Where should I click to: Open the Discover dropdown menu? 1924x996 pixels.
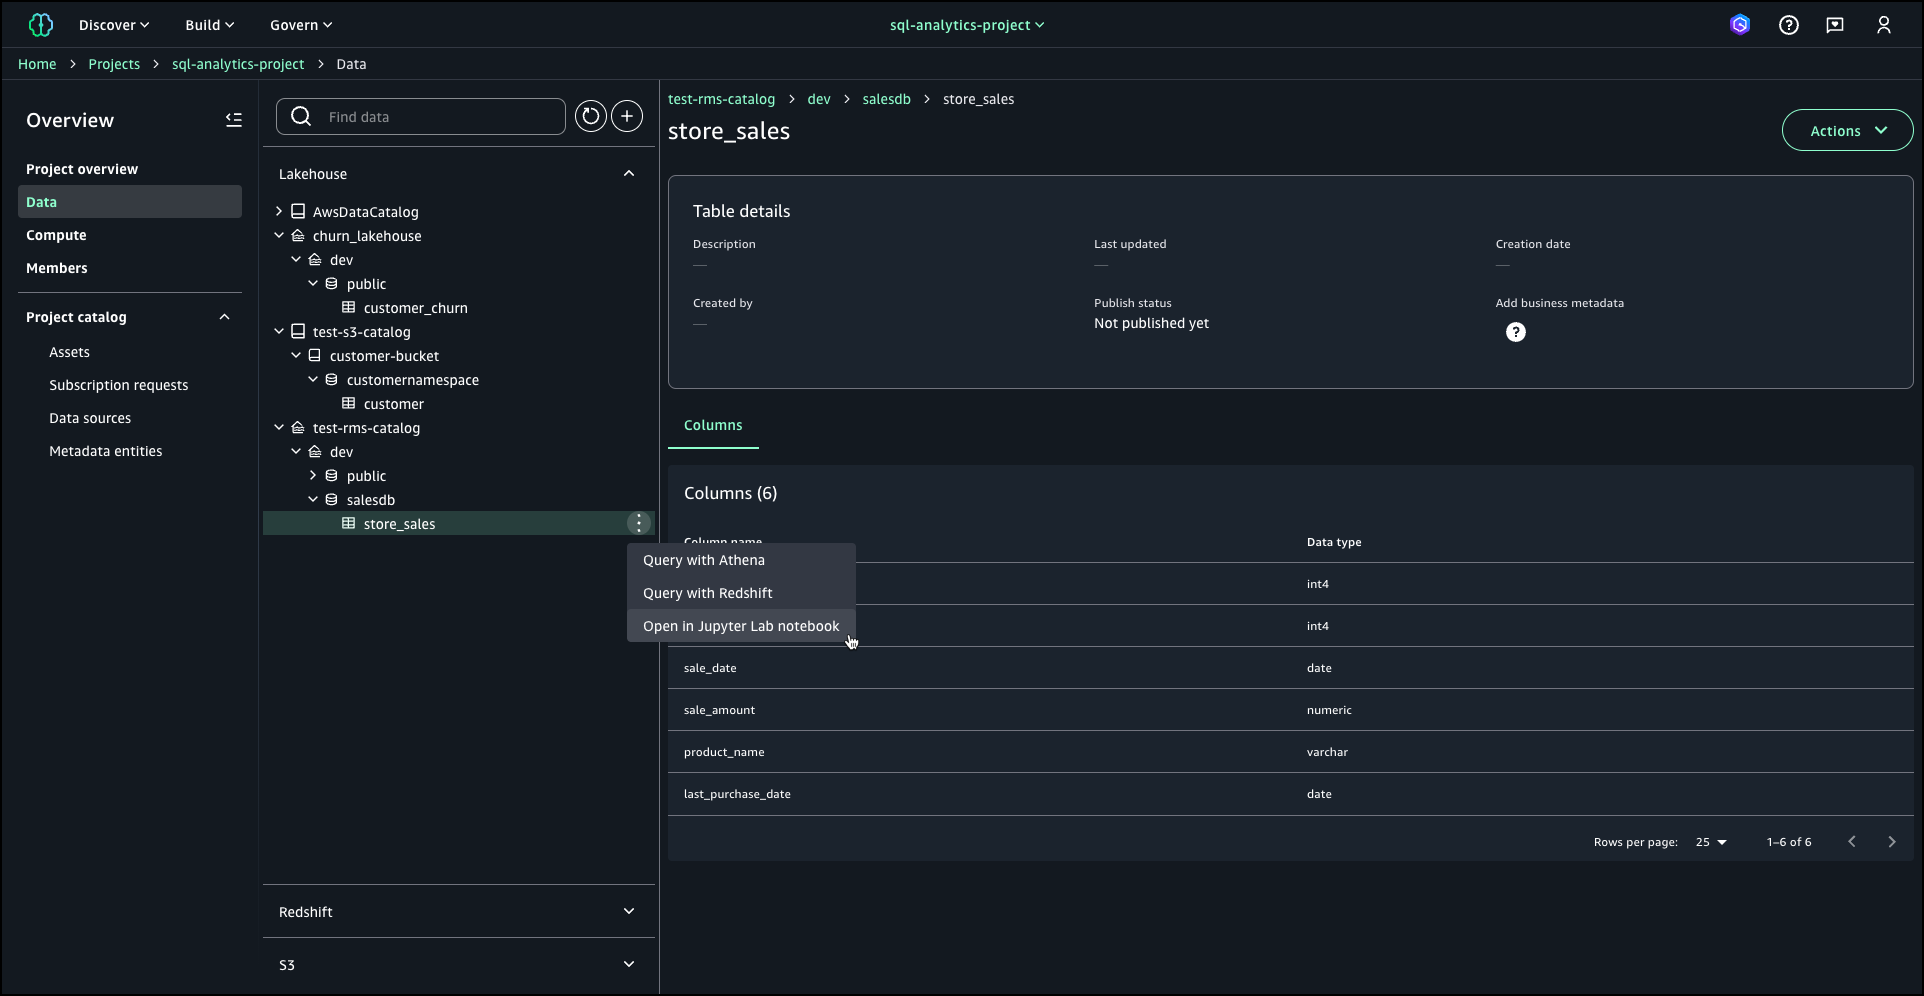click(114, 25)
